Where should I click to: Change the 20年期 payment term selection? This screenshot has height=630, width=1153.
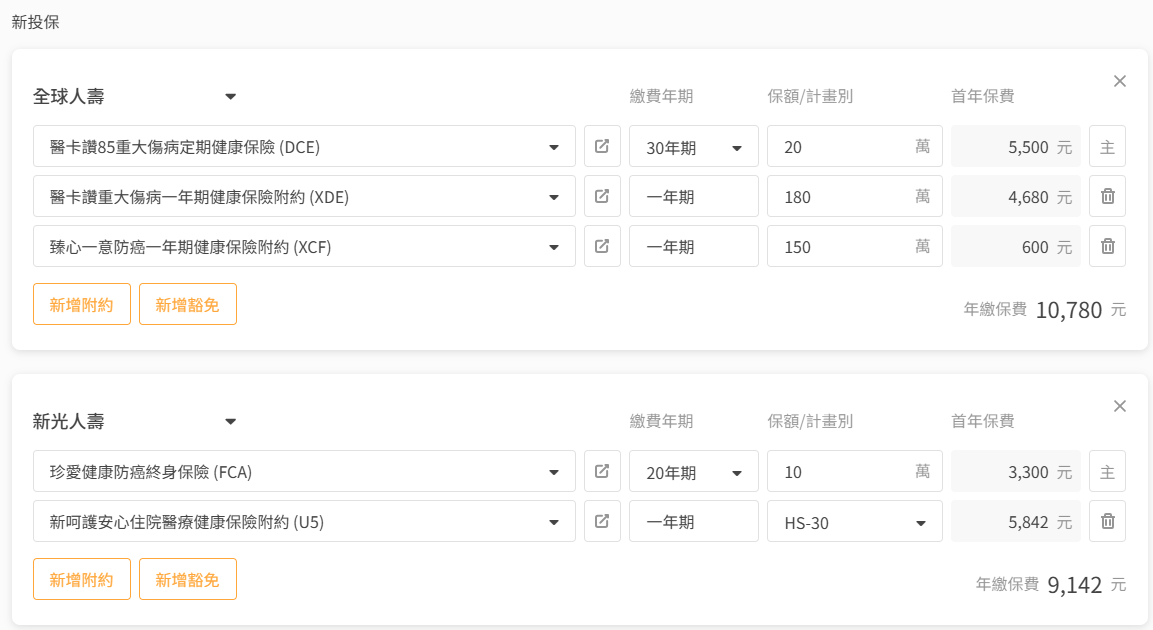[693, 472]
